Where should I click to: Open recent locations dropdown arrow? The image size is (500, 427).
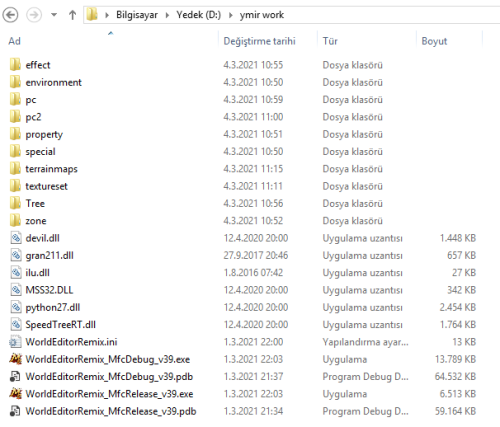54,15
